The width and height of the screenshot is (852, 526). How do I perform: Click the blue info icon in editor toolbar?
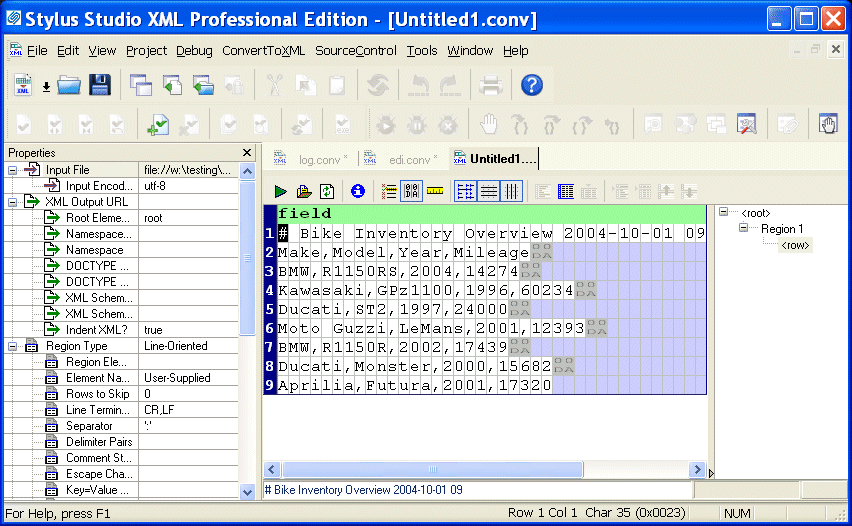[357, 191]
